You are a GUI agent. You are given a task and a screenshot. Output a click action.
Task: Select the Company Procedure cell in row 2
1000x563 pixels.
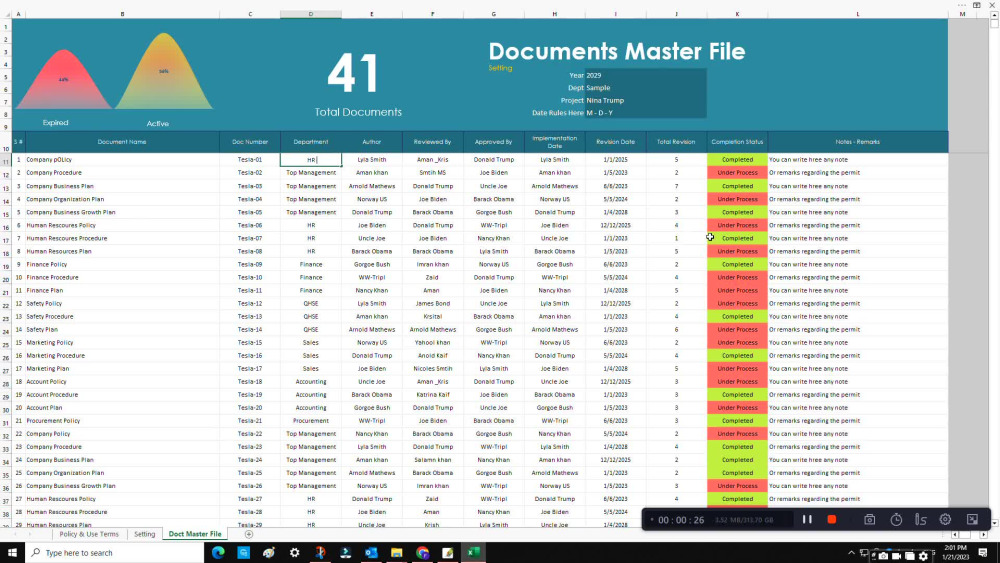[122, 173]
